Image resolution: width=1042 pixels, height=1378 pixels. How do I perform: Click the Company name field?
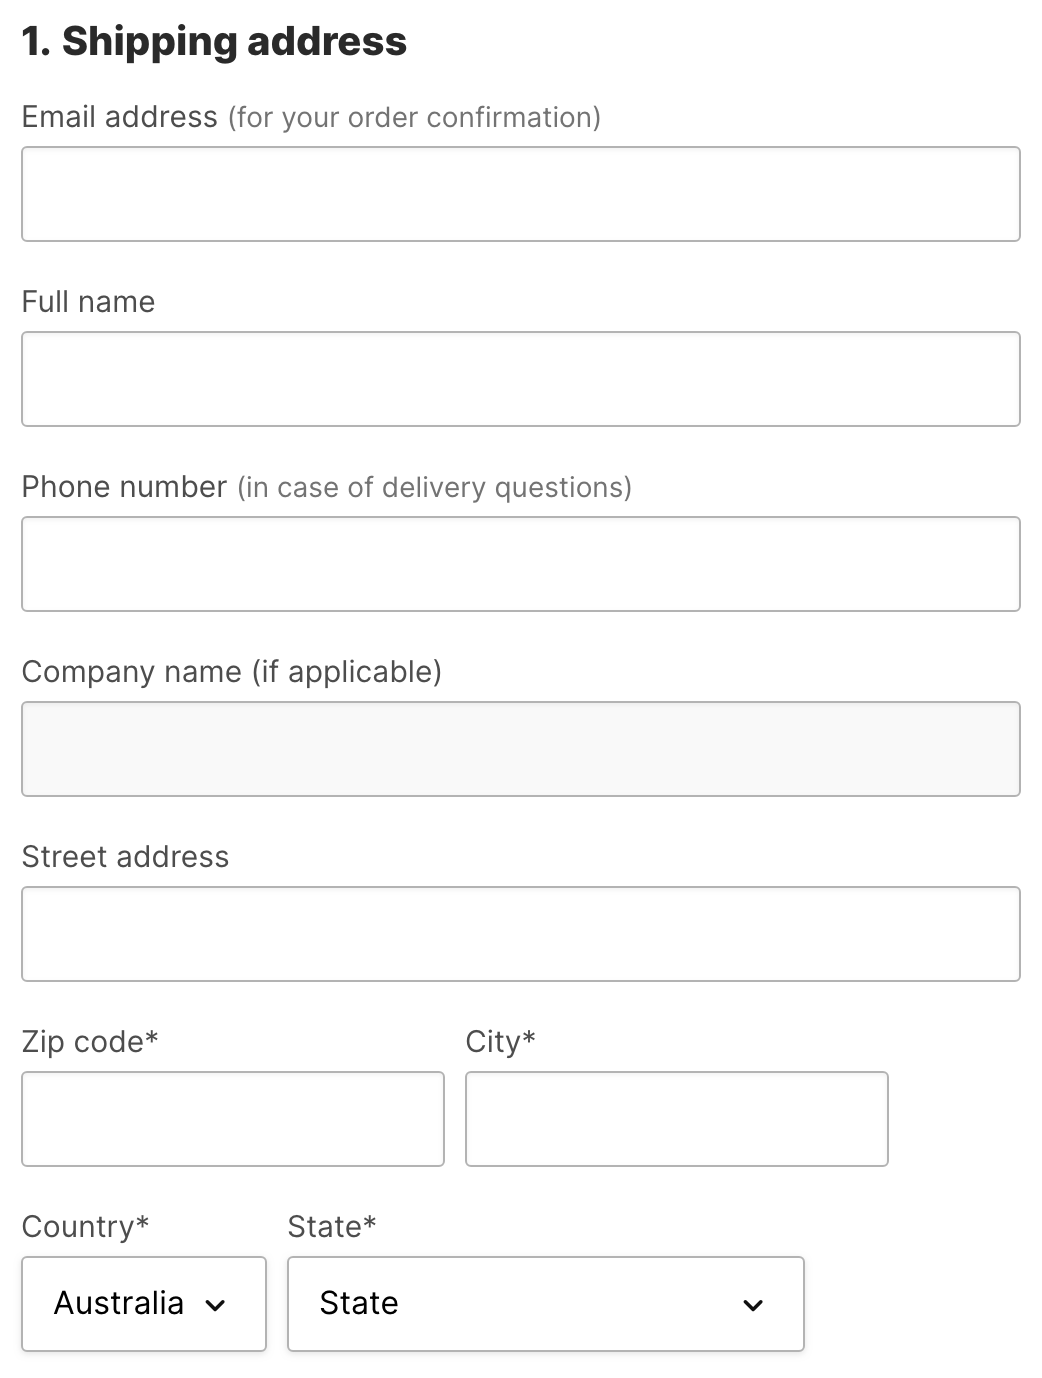[x=519, y=749]
